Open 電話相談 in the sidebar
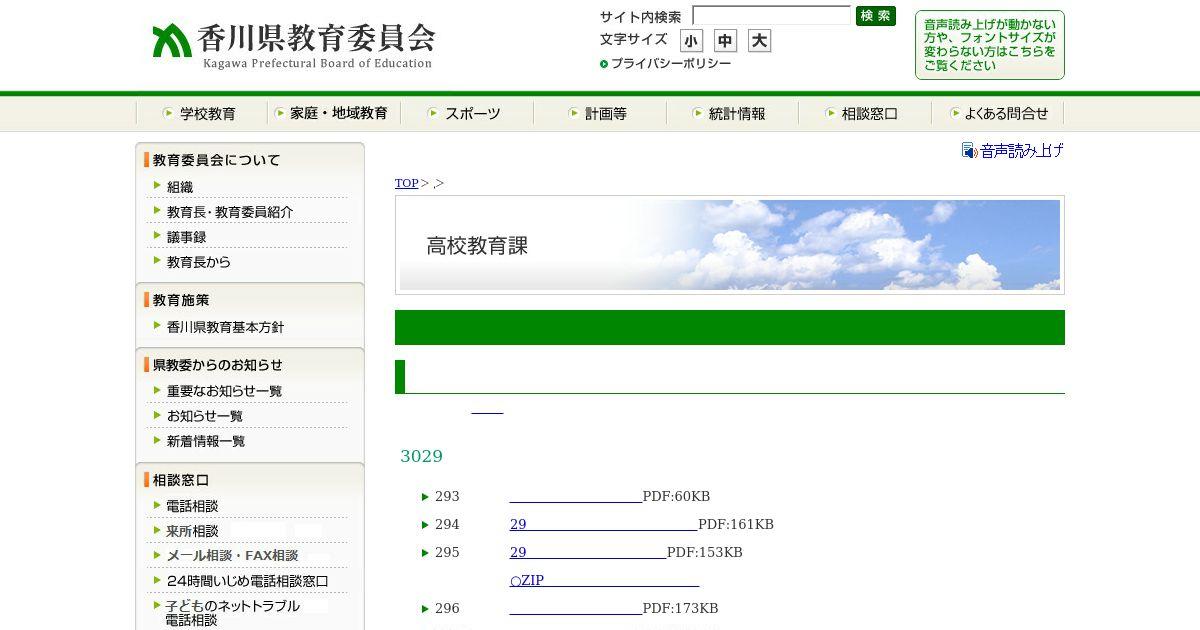This screenshot has height=630, width=1200. point(192,506)
